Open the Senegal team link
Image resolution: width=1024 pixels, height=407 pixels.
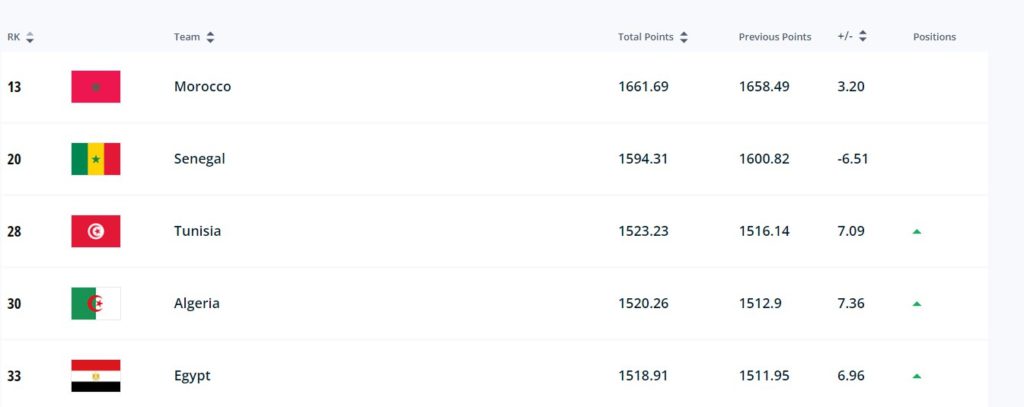pos(199,159)
